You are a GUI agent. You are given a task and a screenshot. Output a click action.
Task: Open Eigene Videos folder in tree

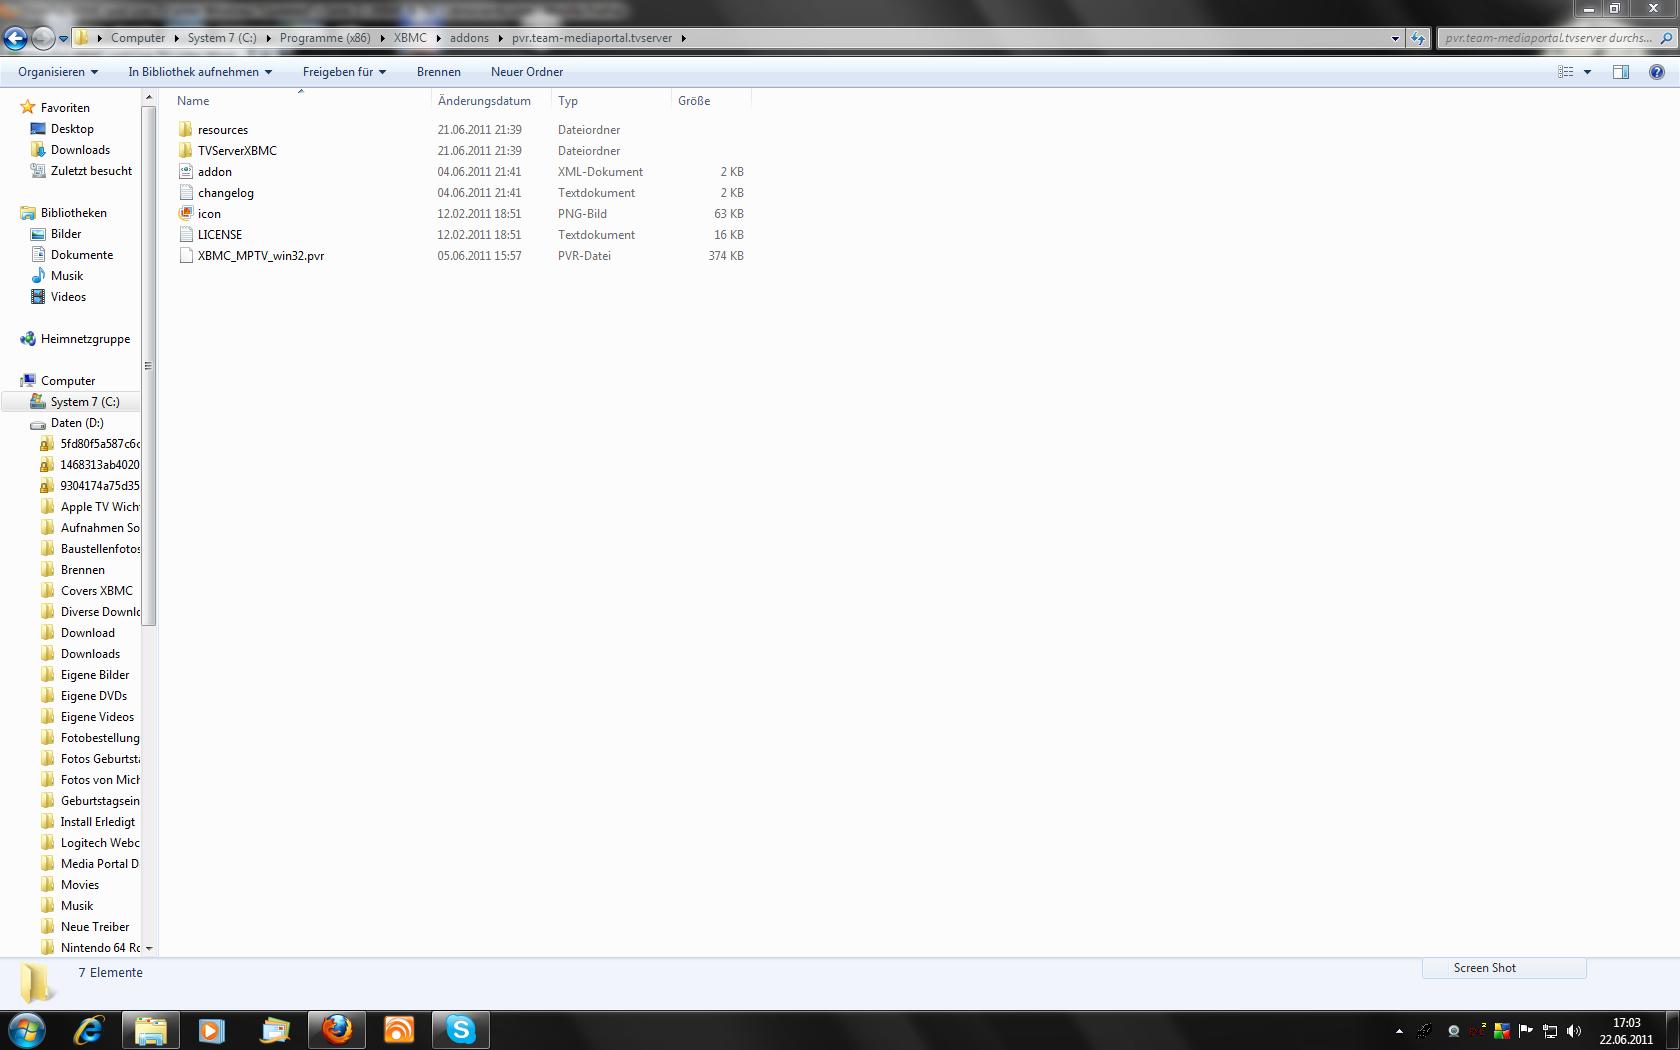point(97,717)
